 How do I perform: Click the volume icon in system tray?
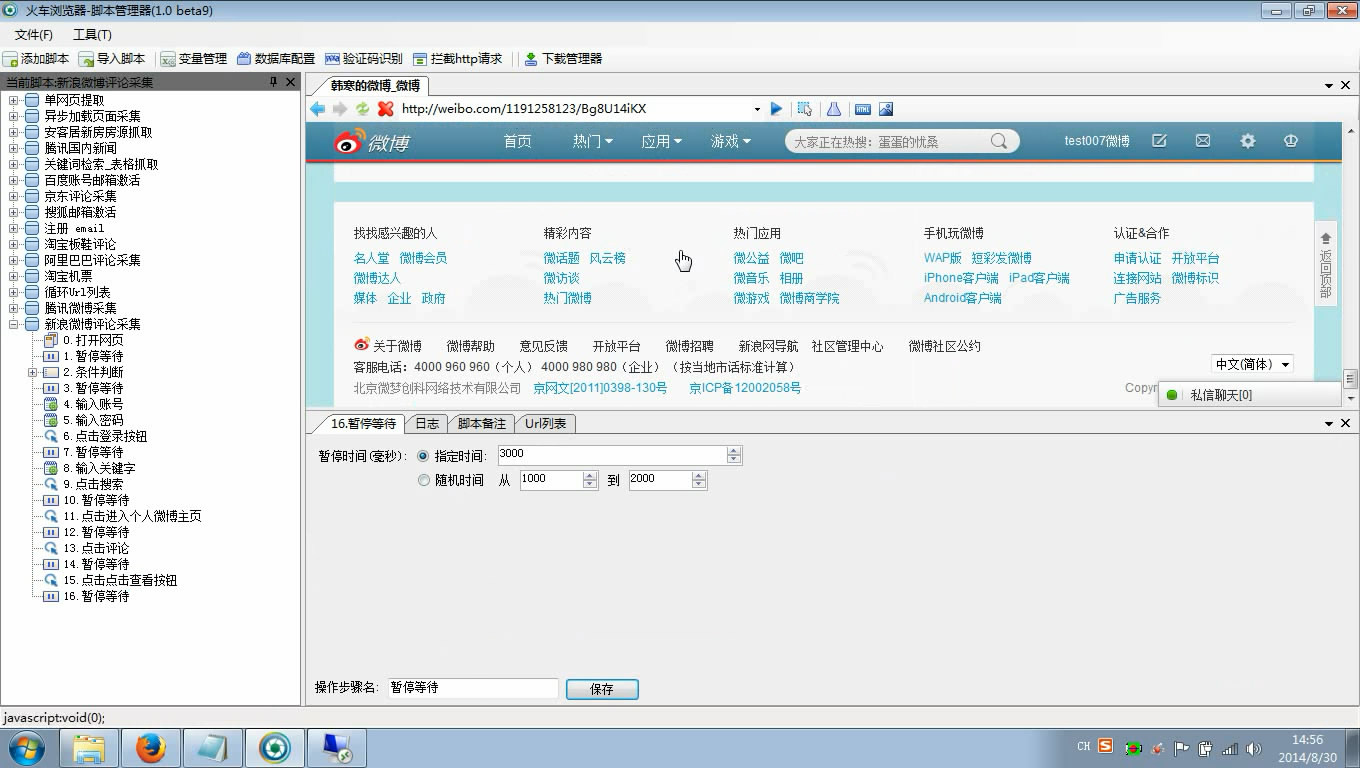coord(1254,748)
